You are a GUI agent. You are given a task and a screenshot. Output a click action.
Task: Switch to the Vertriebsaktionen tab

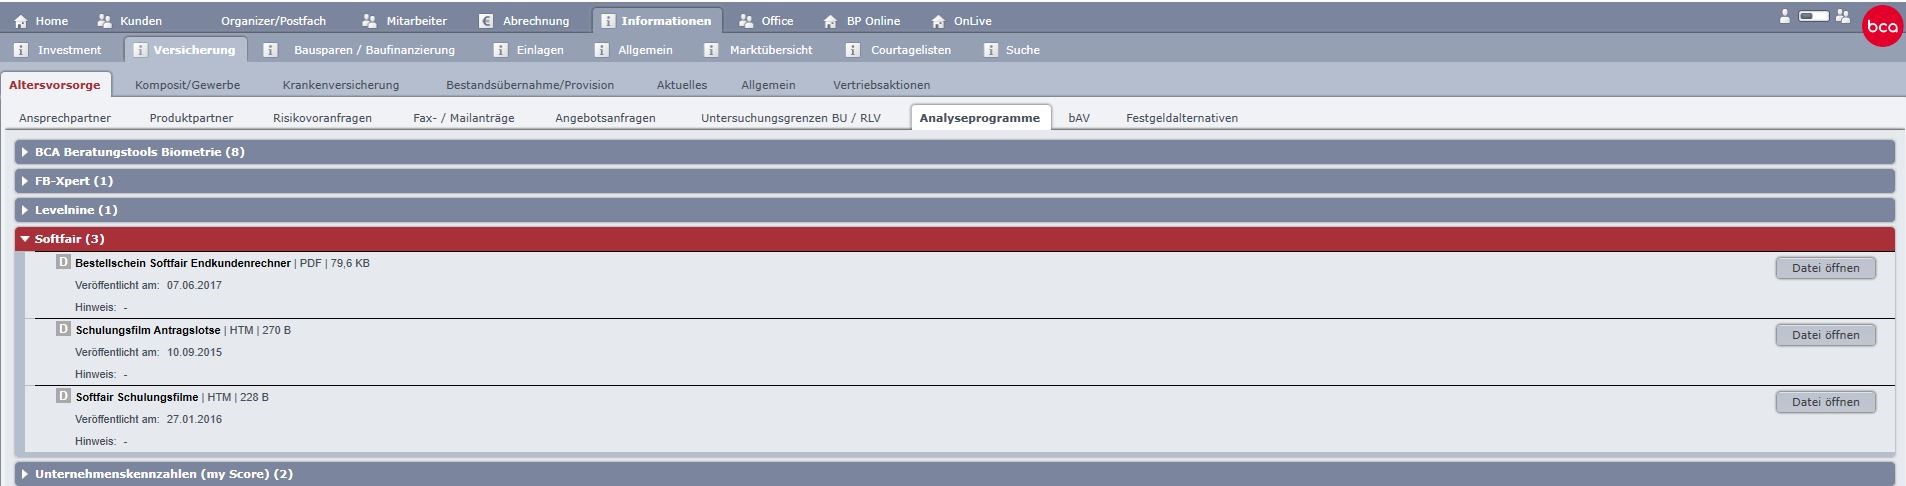(x=882, y=85)
